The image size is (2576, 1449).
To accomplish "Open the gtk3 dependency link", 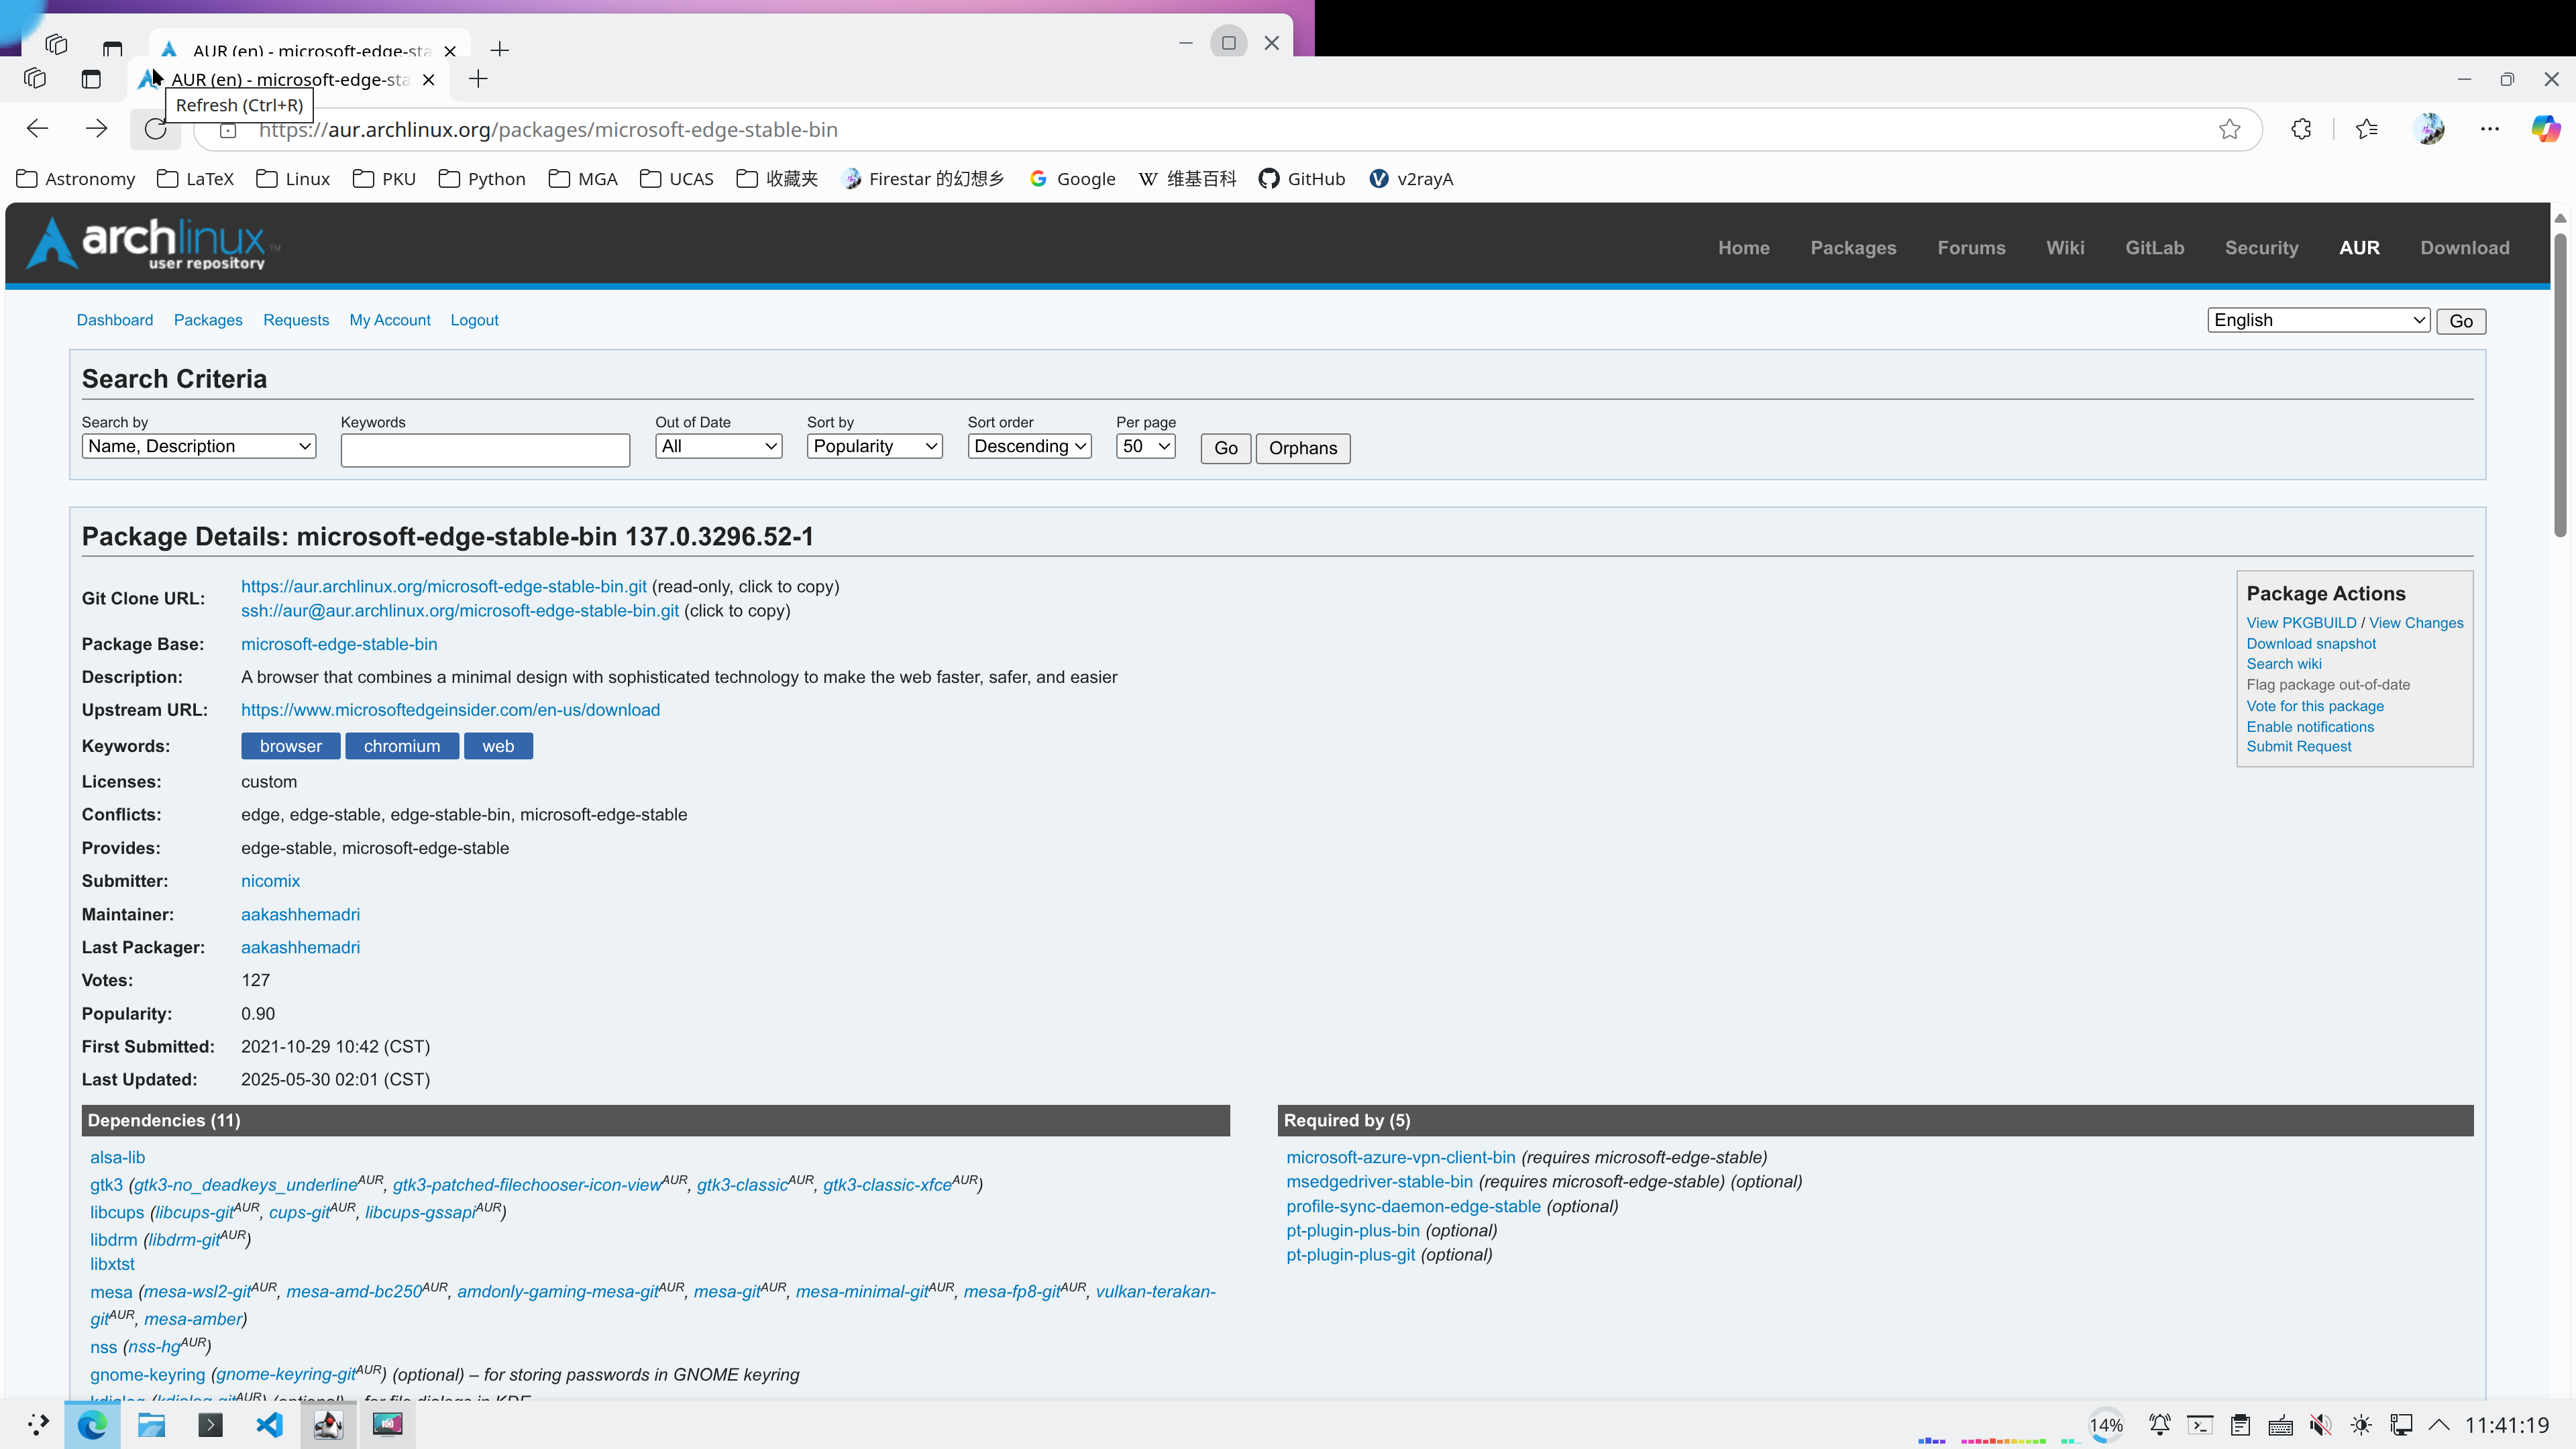I will (x=106, y=1185).
